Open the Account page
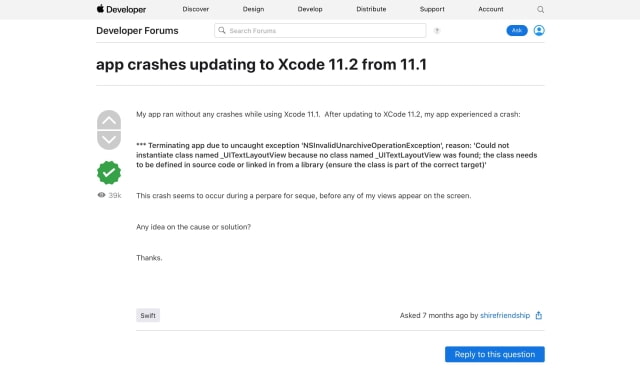The height and width of the screenshot is (376, 640). (x=491, y=9)
